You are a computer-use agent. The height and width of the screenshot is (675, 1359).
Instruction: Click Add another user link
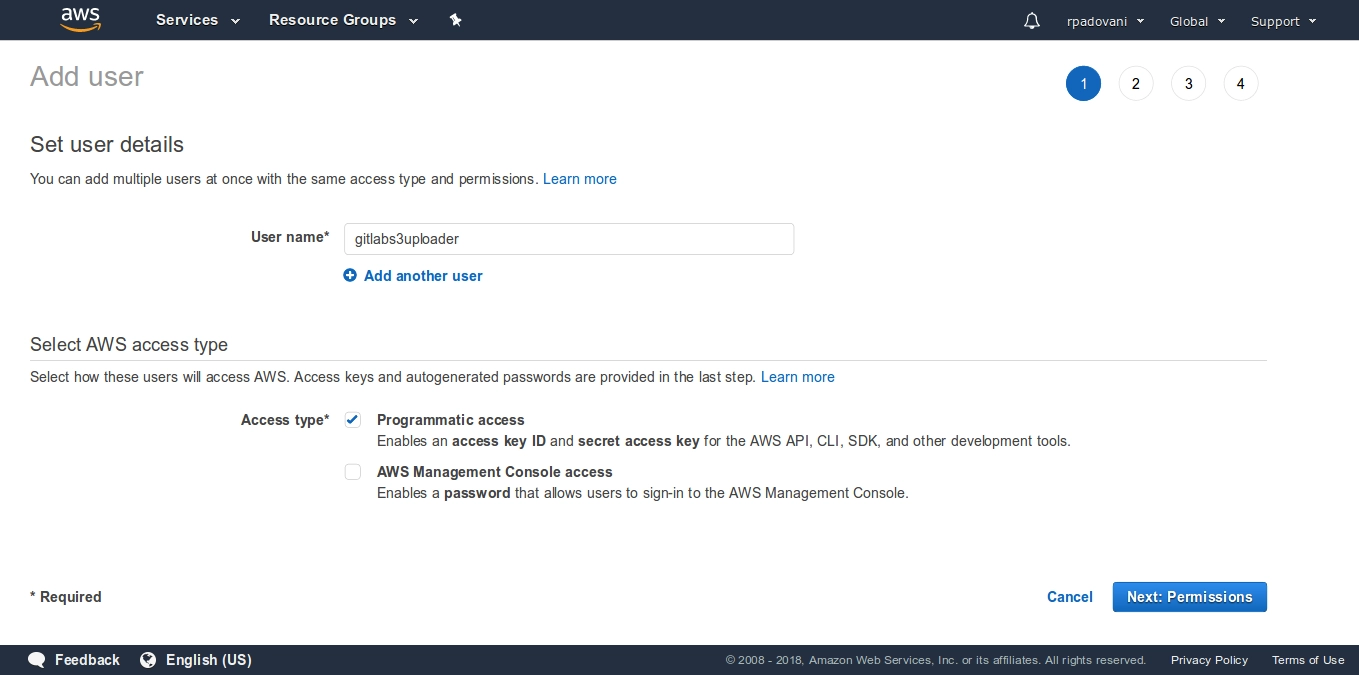423,276
